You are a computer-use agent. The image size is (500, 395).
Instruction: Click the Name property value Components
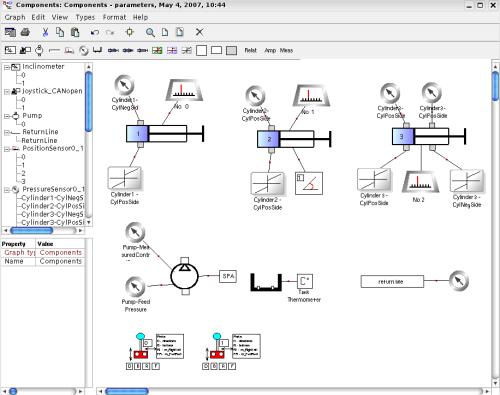point(60,261)
